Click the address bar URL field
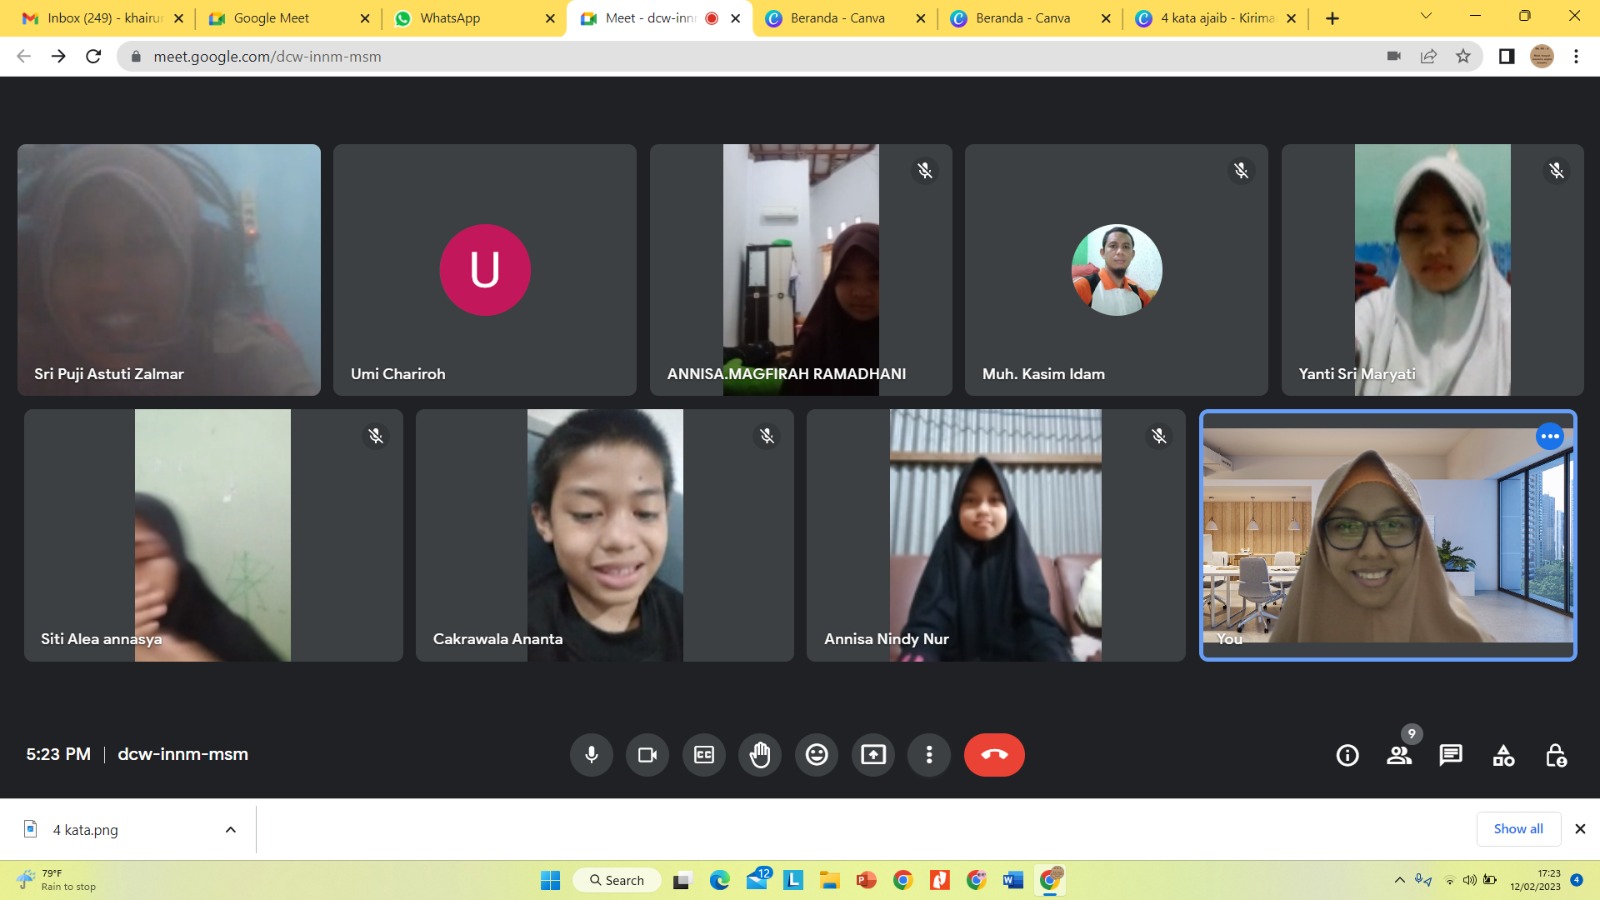Image resolution: width=1600 pixels, height=900 pixels. [x=700, y=57]
